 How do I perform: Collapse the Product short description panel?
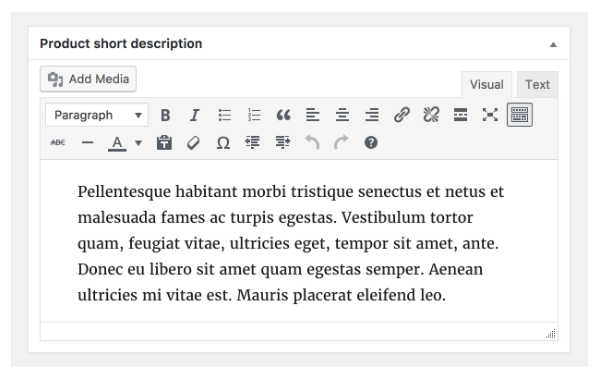click(553, 44)
